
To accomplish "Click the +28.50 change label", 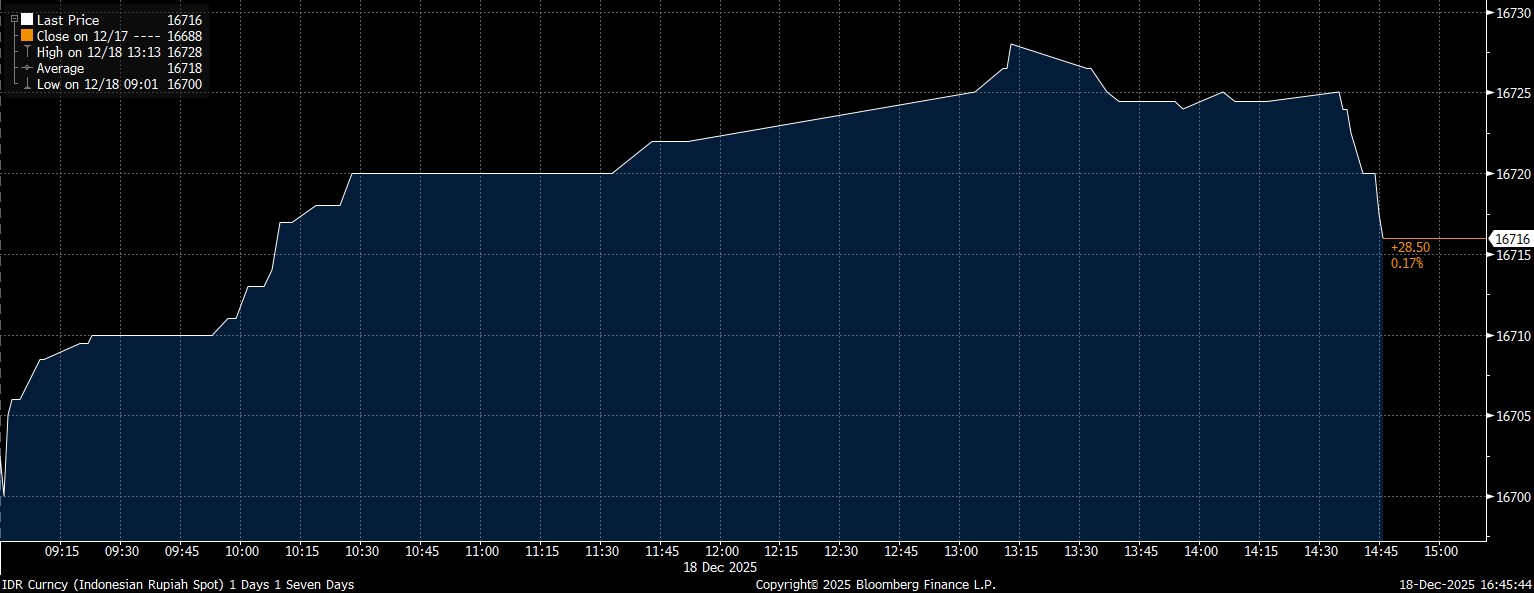I will click(x=1410, y=247).
